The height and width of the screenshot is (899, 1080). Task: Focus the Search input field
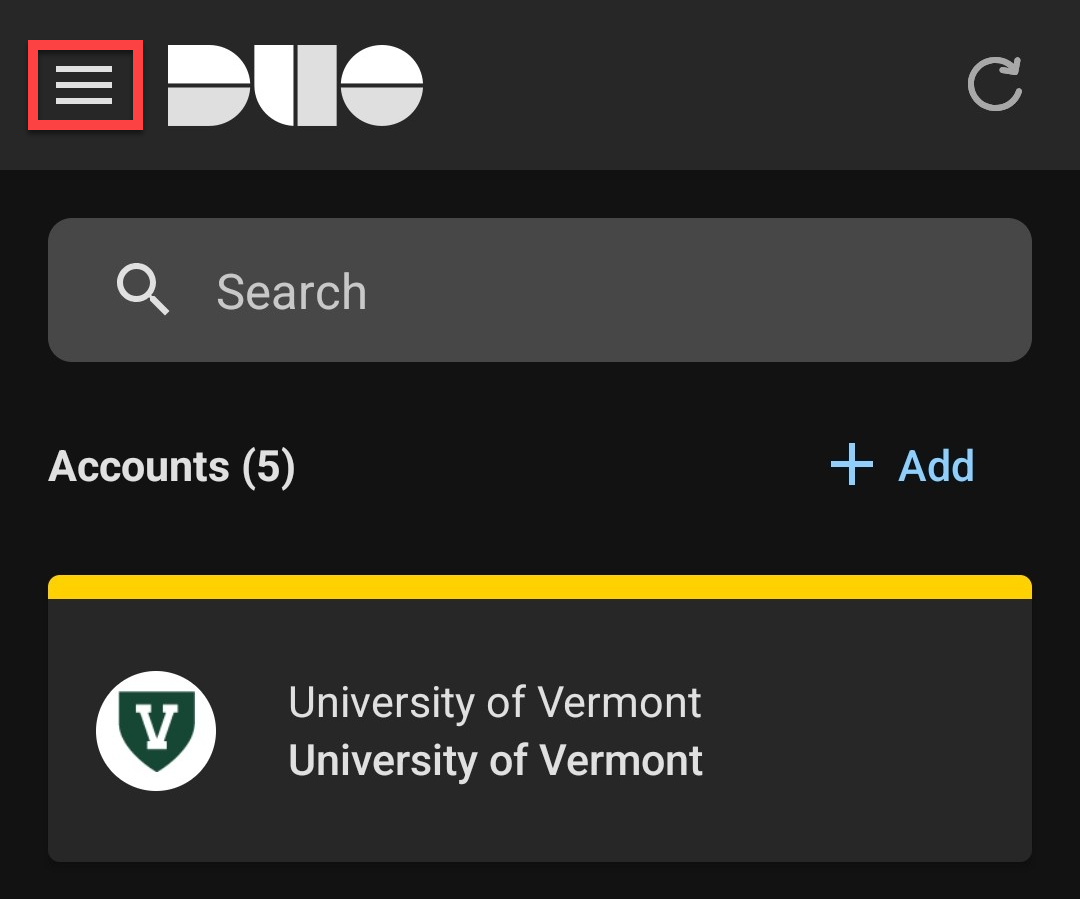coord(540,290)
